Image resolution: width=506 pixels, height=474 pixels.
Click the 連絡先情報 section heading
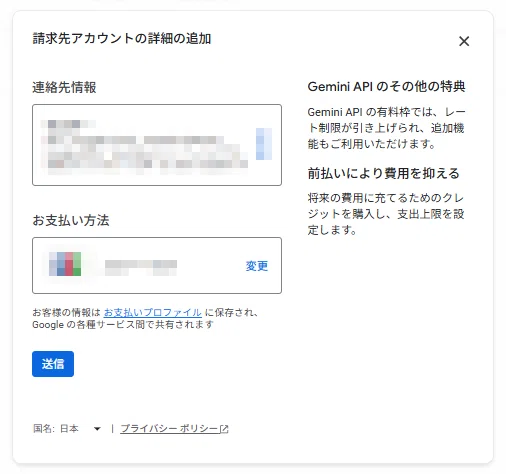tap(64, 87)
